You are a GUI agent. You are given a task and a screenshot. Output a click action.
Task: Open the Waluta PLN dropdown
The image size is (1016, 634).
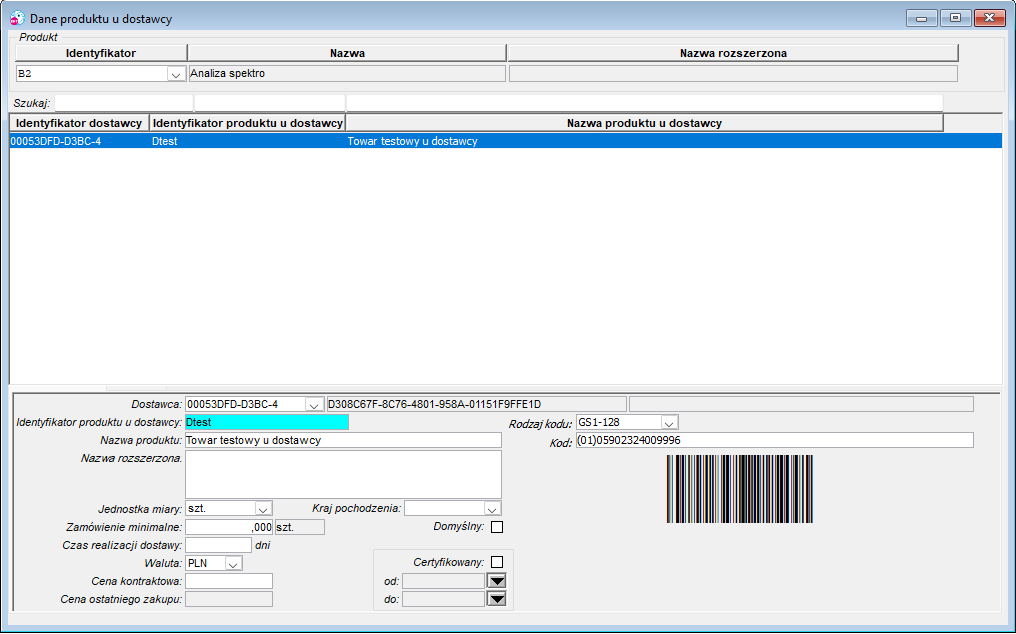[233, 563]
